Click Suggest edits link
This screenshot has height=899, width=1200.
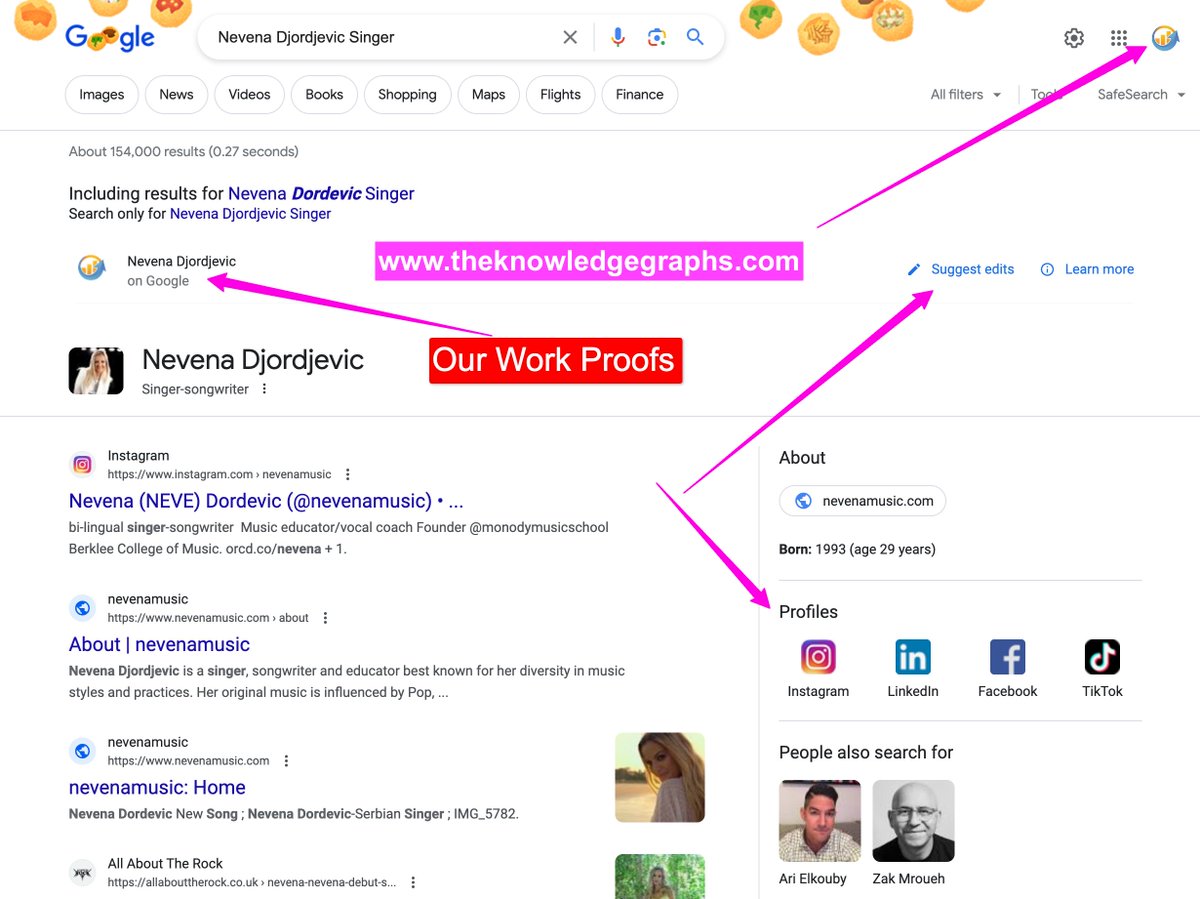pos(972,270)
